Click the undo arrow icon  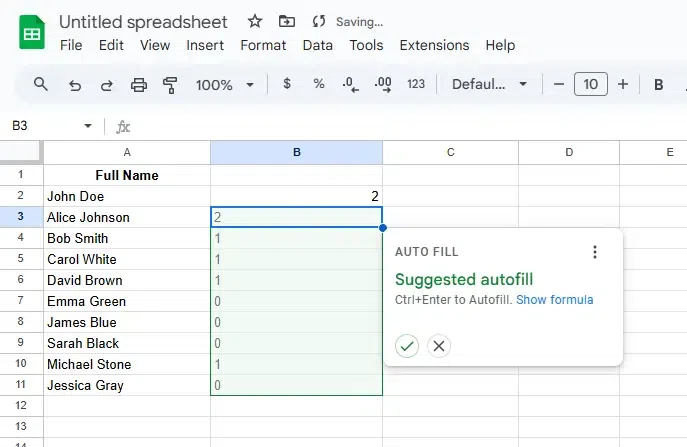[x=74, y=85]
